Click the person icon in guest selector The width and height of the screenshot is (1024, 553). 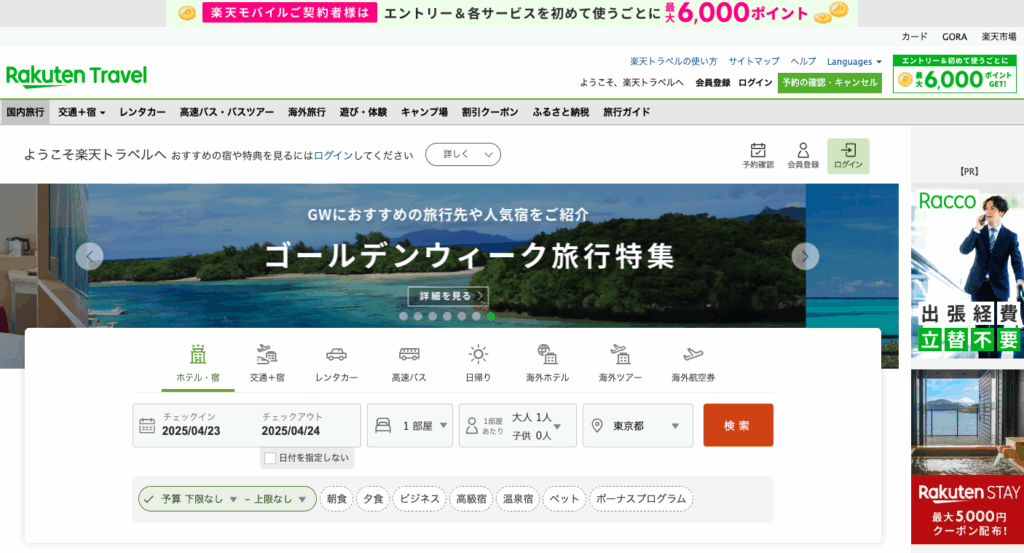point(472,426)
